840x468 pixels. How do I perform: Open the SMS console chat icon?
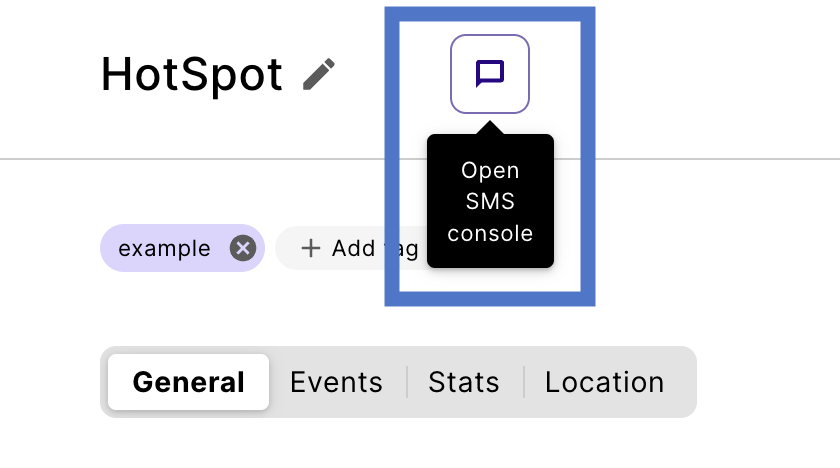[x=489, y=73]
